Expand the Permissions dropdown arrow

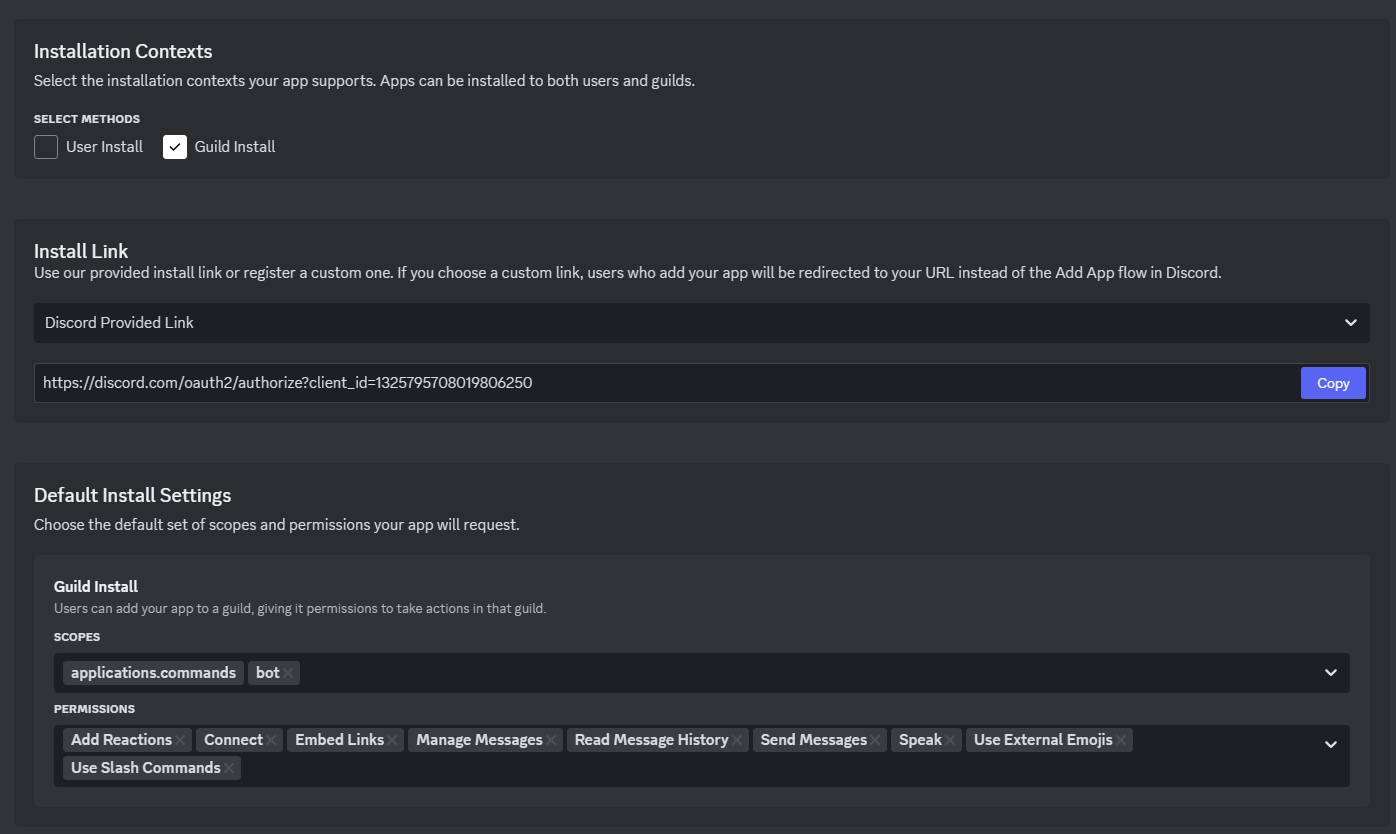(1331, 744)
